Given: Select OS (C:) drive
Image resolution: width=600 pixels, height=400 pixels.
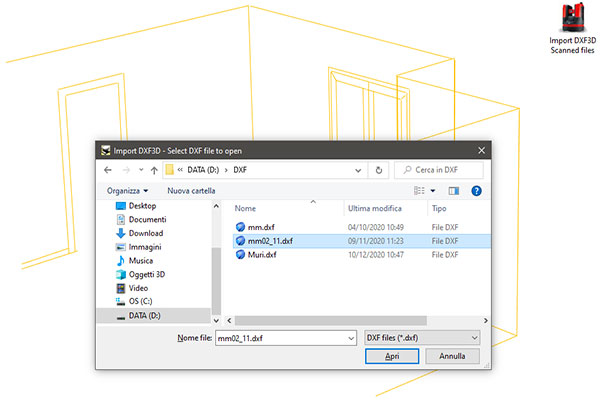Looking at the screenshot, I should 140,301.
